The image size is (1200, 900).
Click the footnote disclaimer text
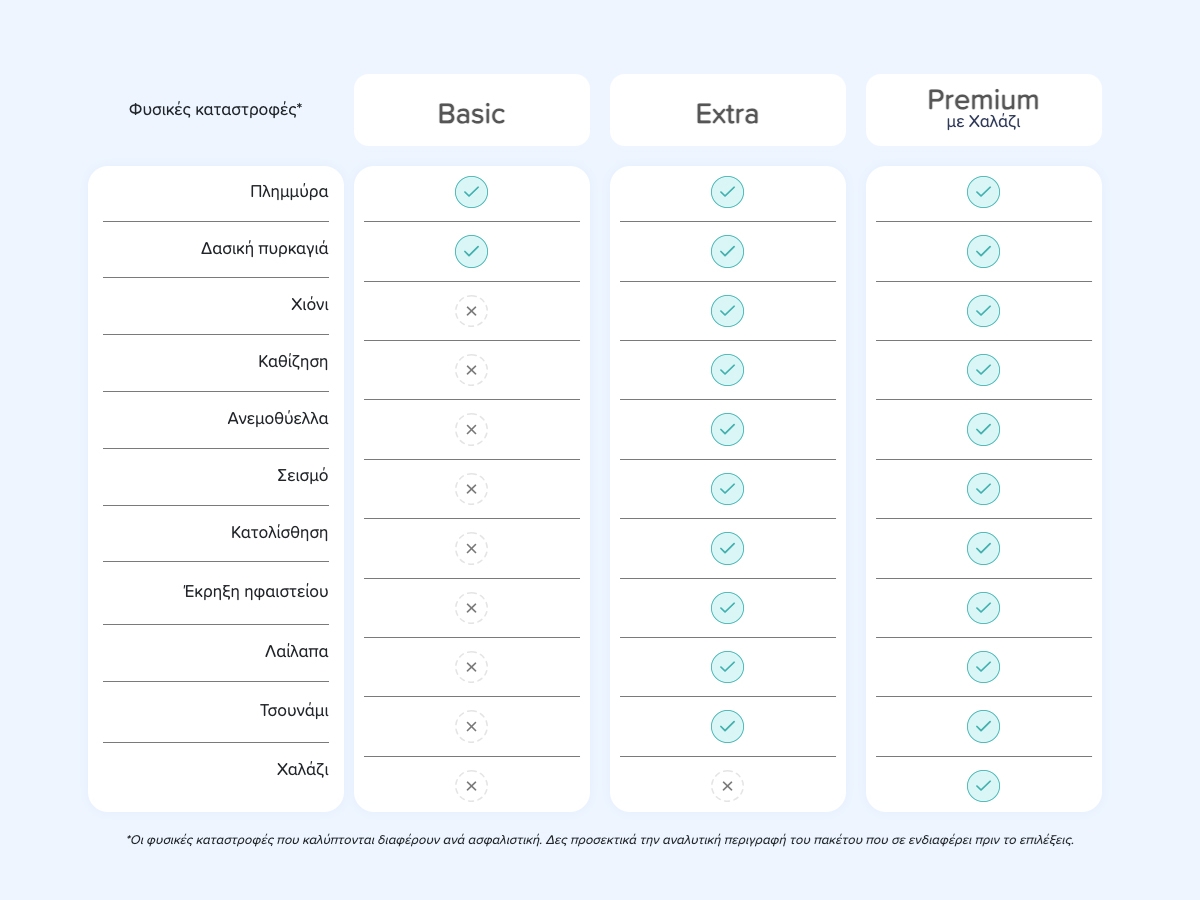(x=600, y=840)
